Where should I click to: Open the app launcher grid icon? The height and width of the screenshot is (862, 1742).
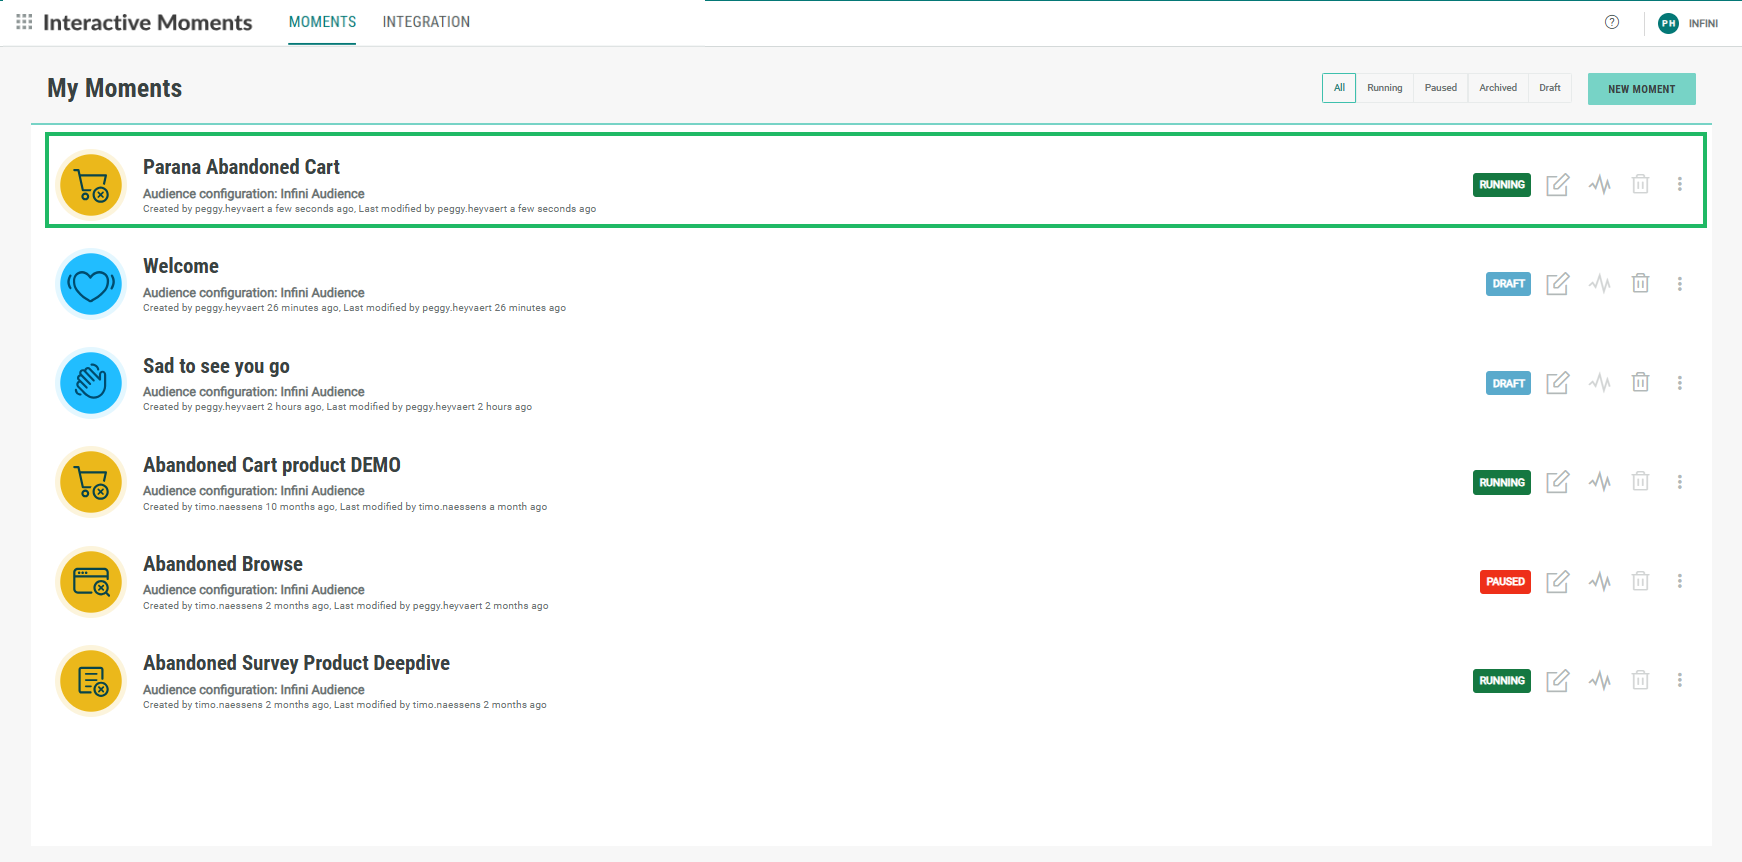click(24, 22)
